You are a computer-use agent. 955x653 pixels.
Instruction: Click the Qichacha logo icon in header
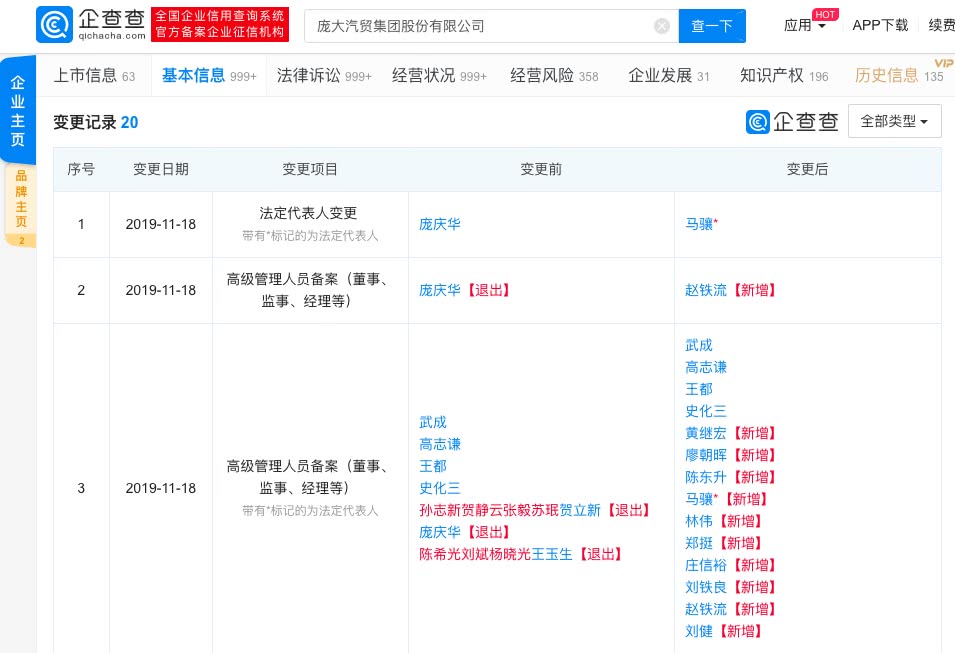(55, 25)
